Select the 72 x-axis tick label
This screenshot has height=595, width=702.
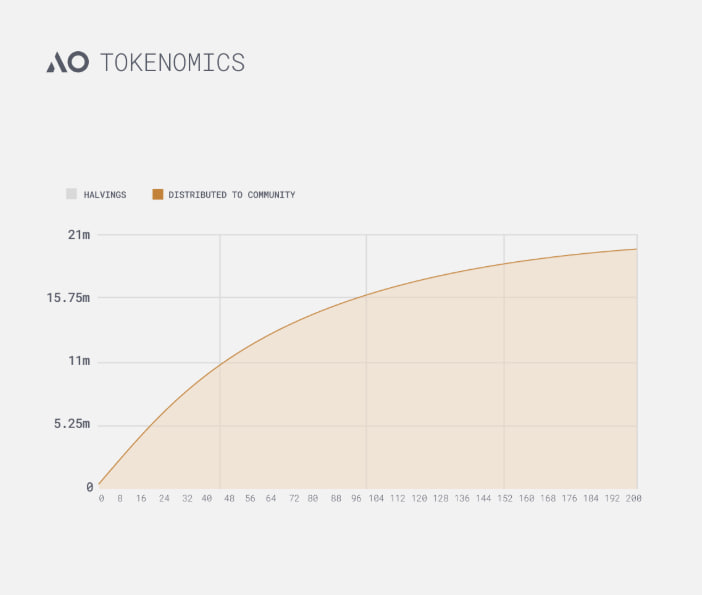coord(292,498)
